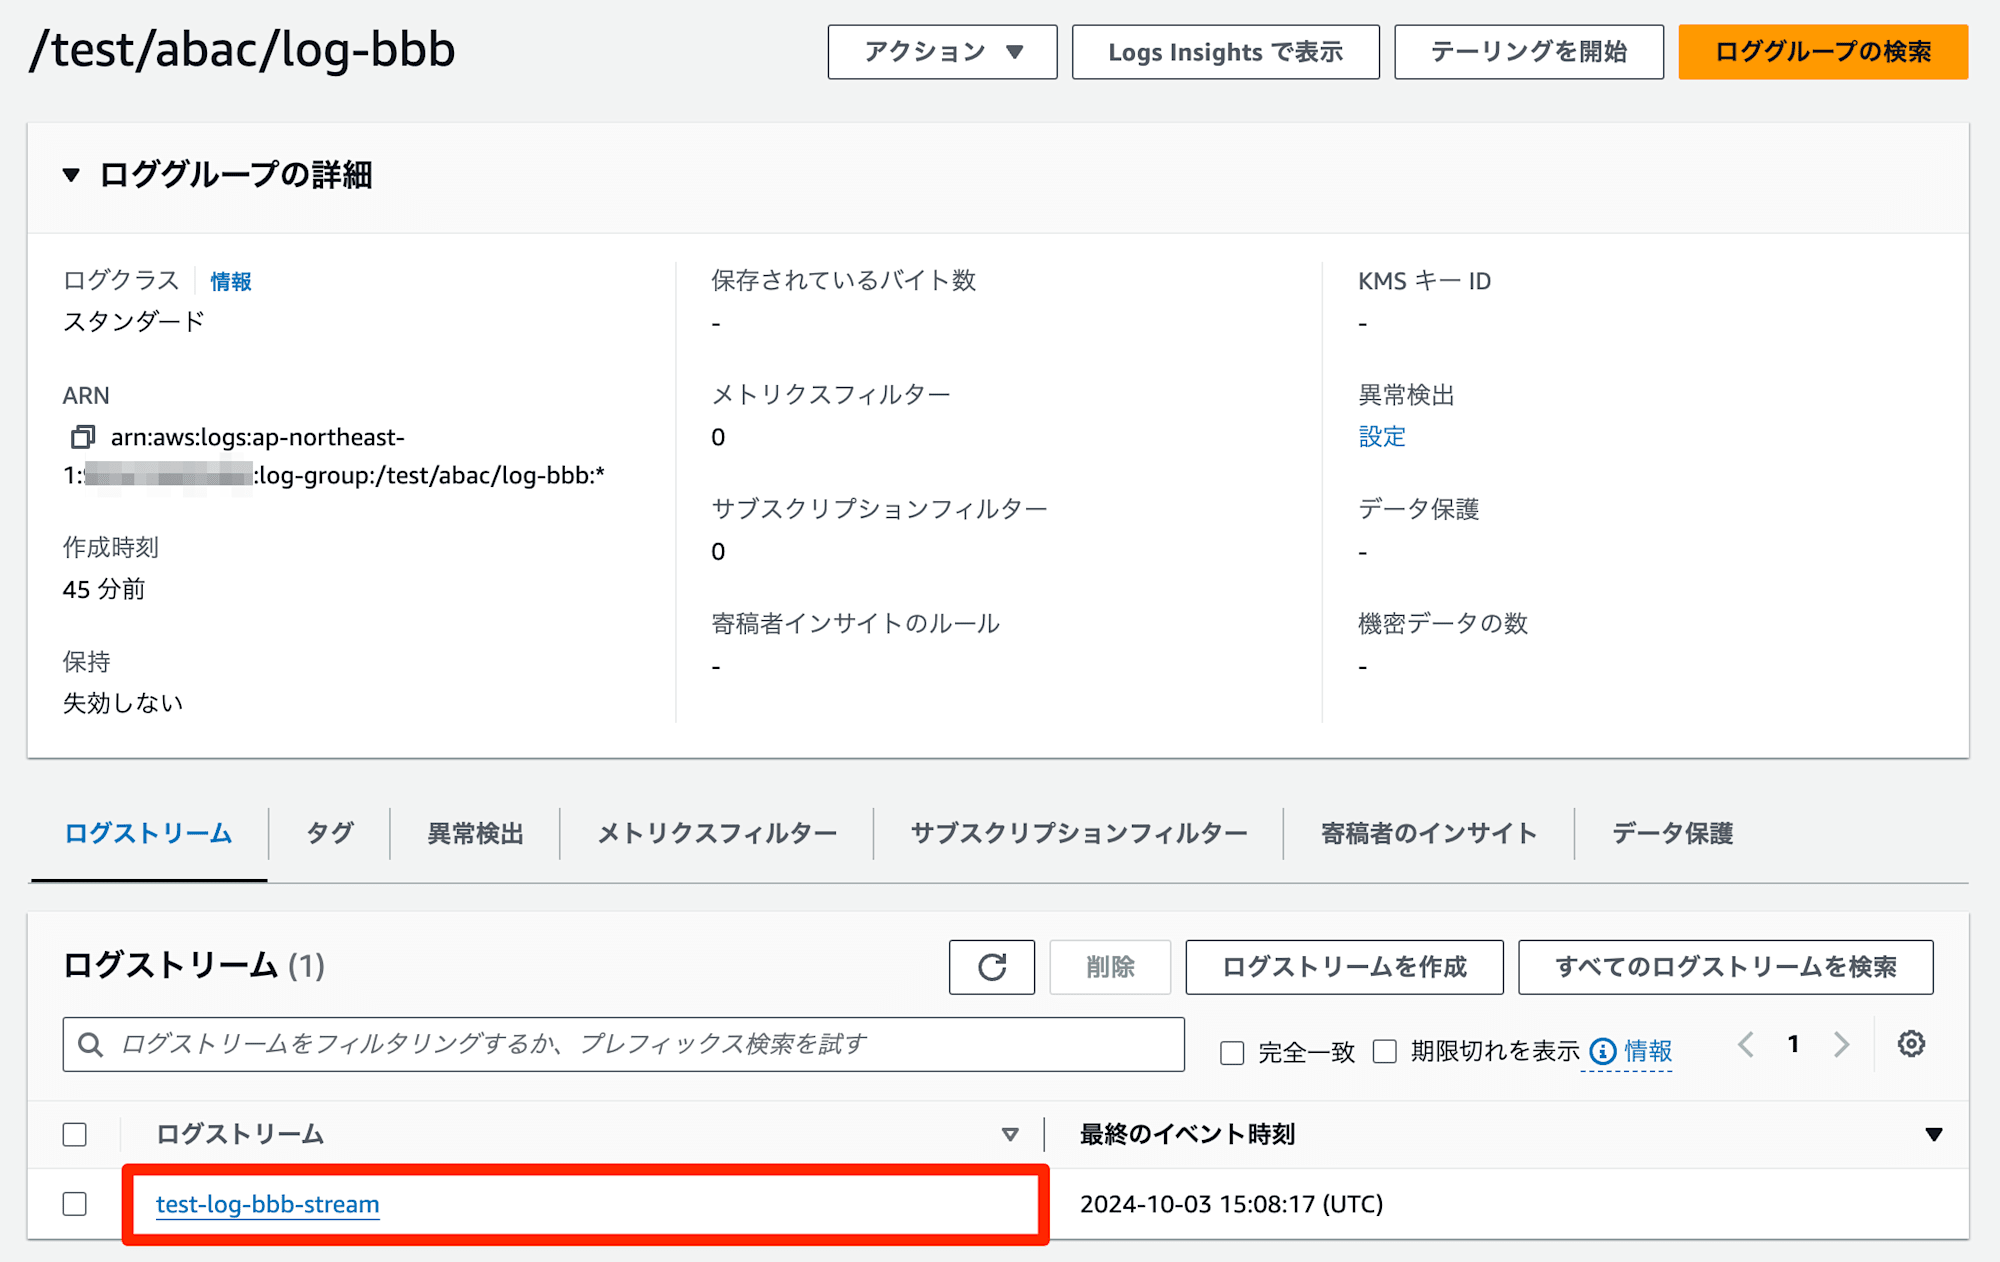The width and height of the screenshot is (2000, 1262).
Task: Click the search magnifier in filter box
Action: [x=90, y=1045]
